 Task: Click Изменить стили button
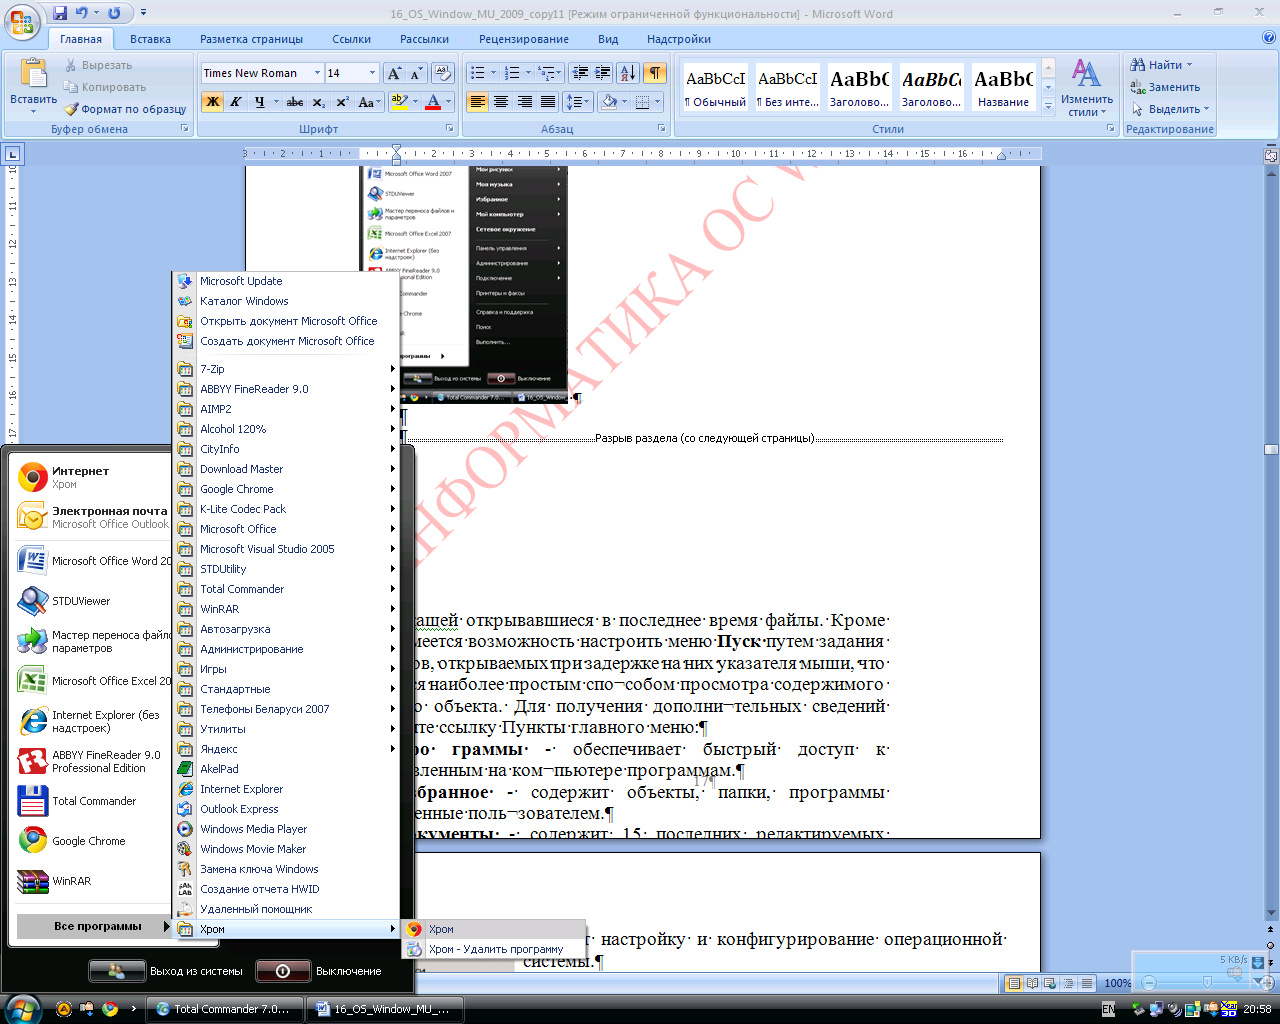1087,87
